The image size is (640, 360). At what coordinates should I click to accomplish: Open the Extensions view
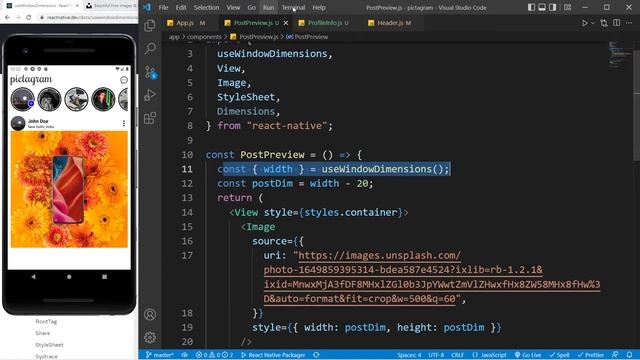coord(150,118)
